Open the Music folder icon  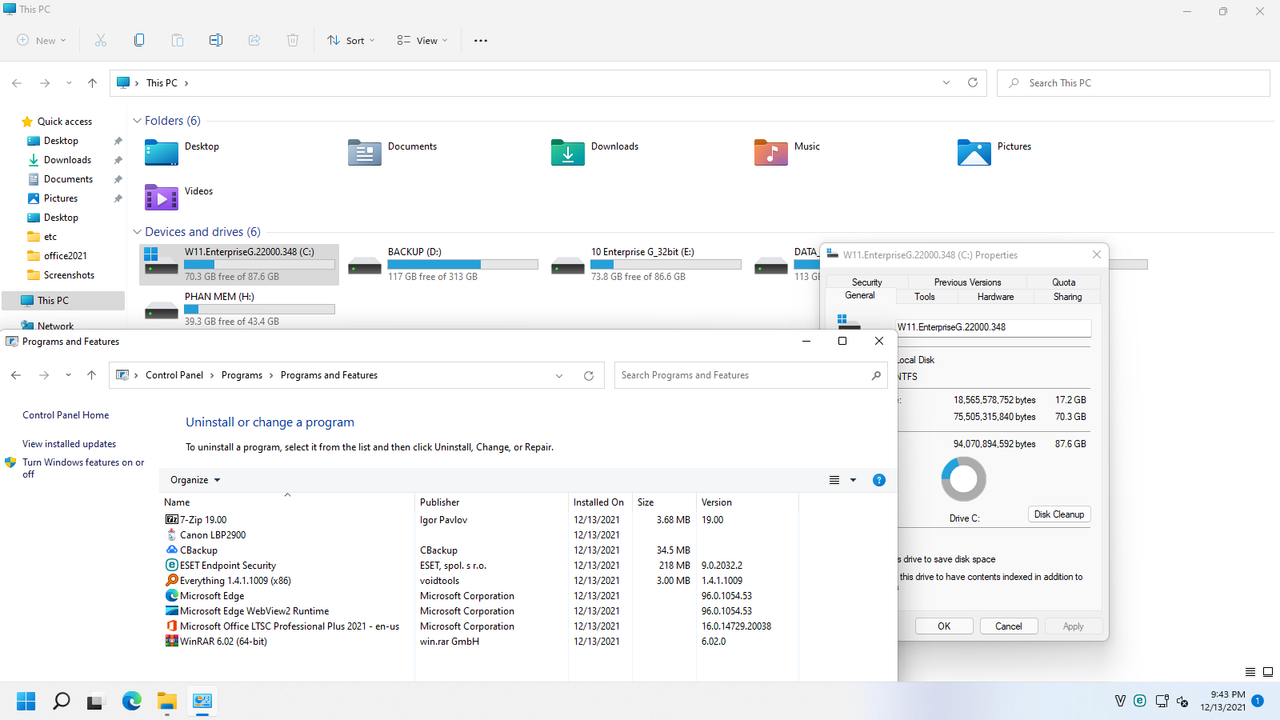770,152
